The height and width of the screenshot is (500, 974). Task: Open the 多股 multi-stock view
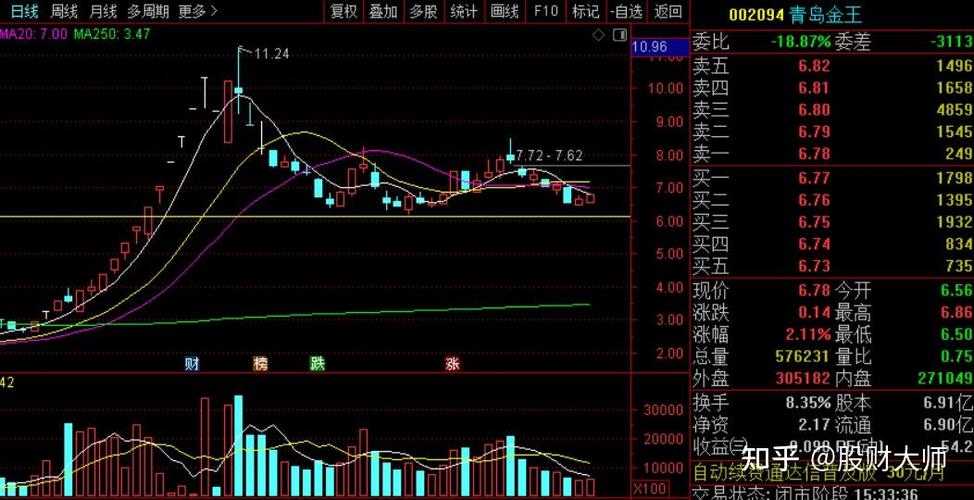(x=424, y=11)
